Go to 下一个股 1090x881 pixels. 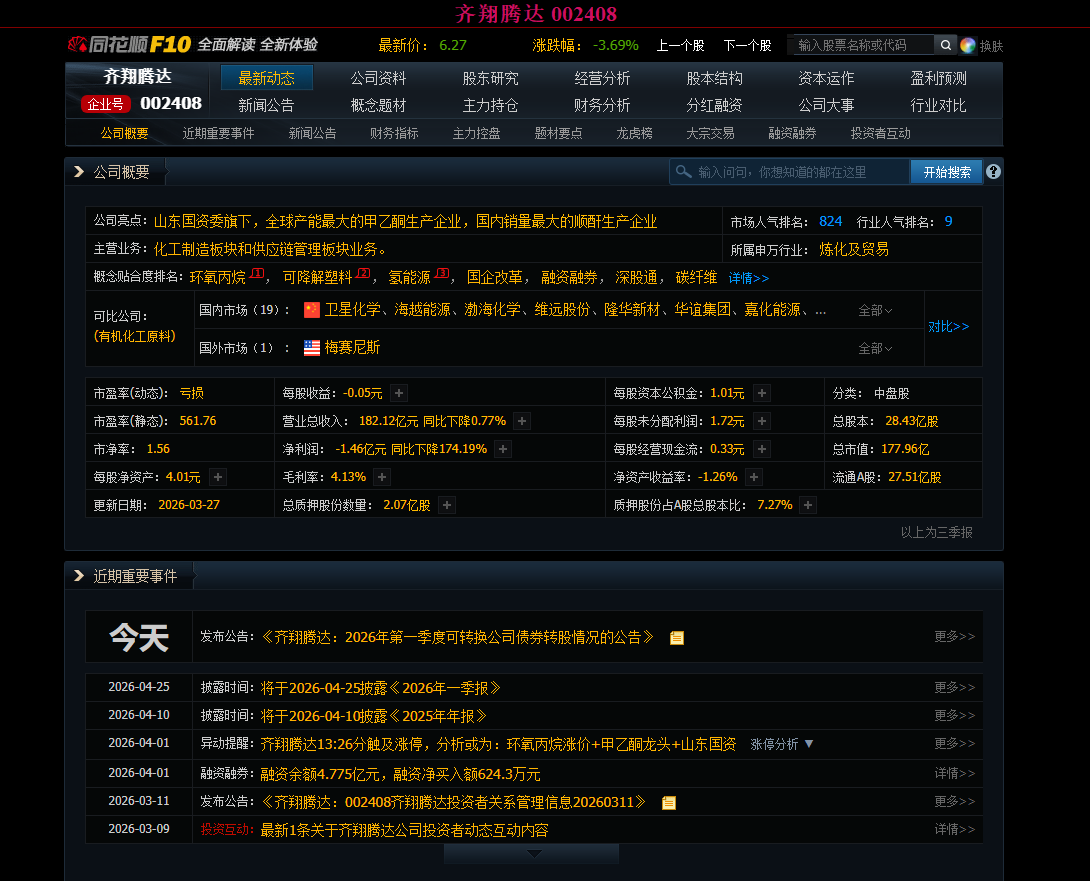click(x=747, y=45)
